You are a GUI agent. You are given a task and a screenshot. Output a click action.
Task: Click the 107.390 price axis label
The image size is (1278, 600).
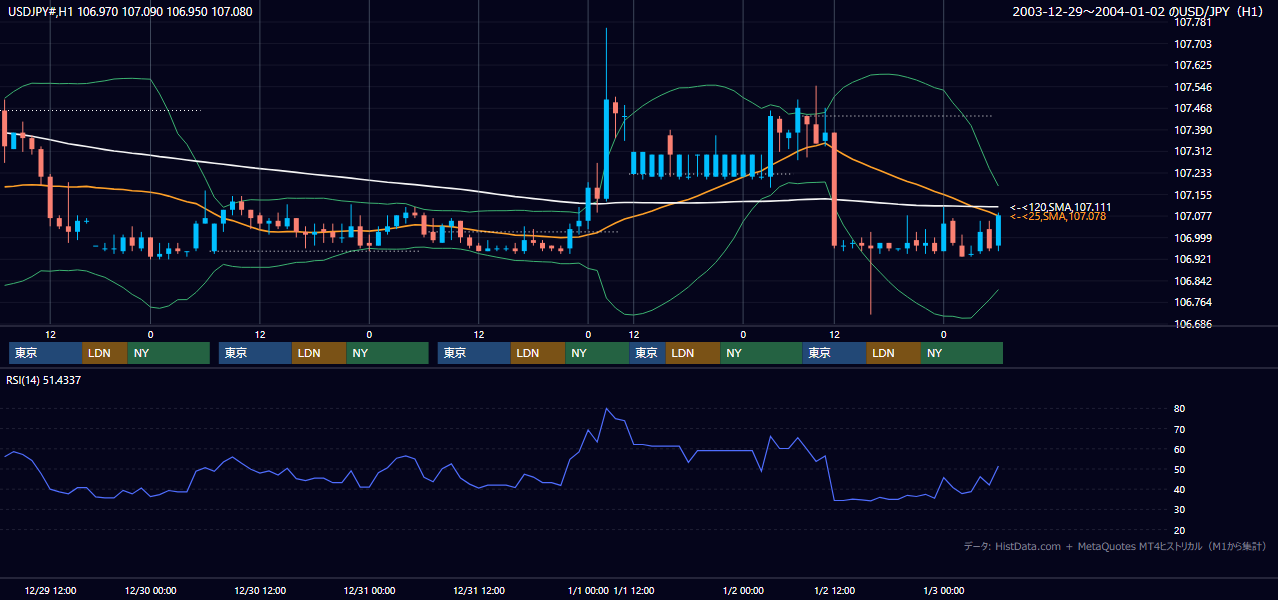(1193, 130)
